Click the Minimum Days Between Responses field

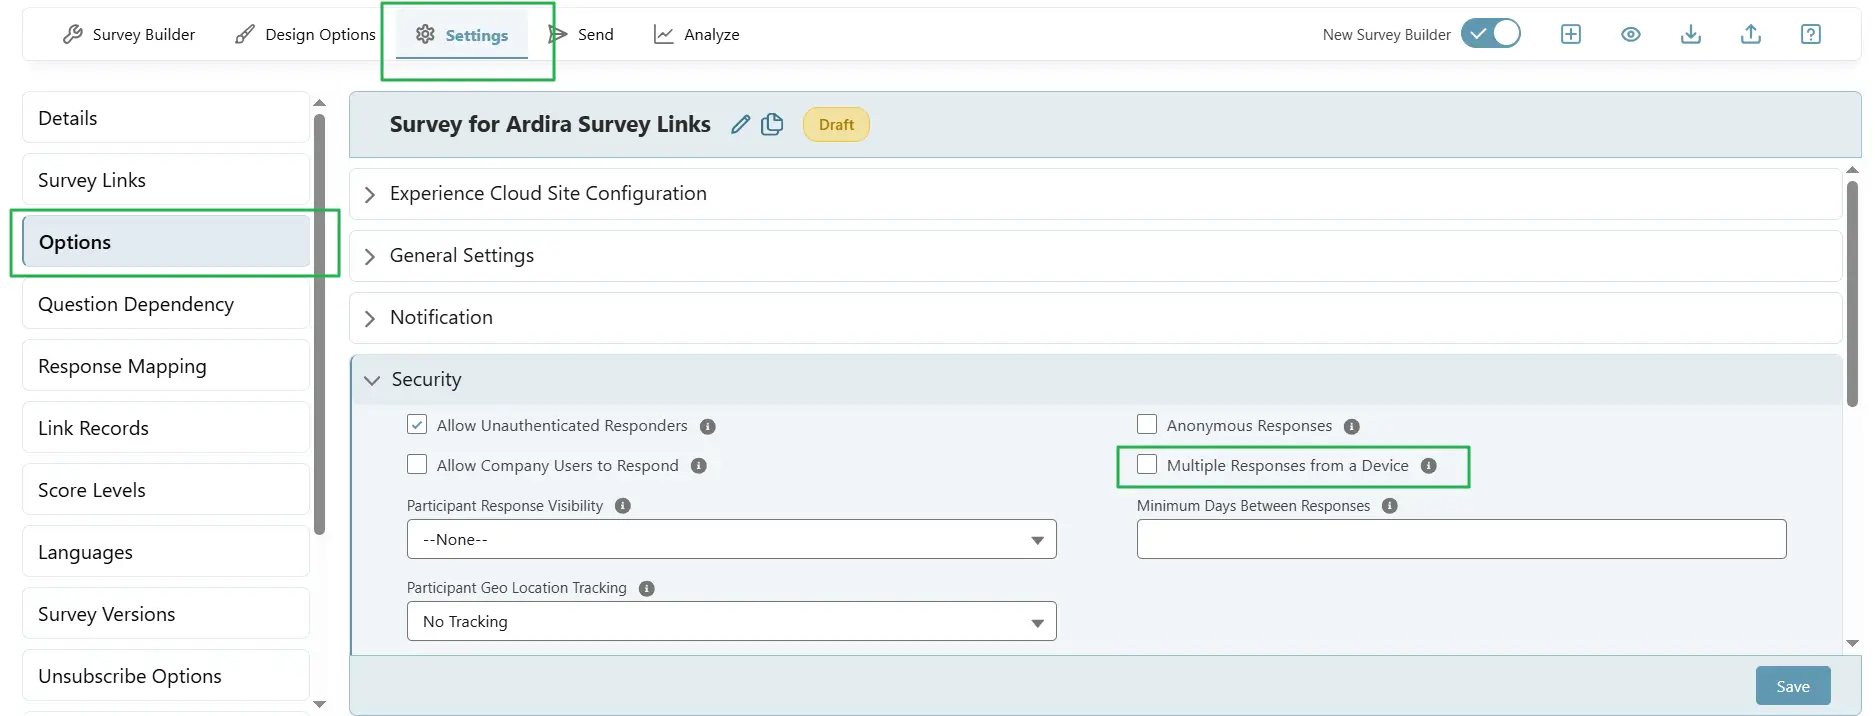pyautogui.click(x=1461, y=540)
